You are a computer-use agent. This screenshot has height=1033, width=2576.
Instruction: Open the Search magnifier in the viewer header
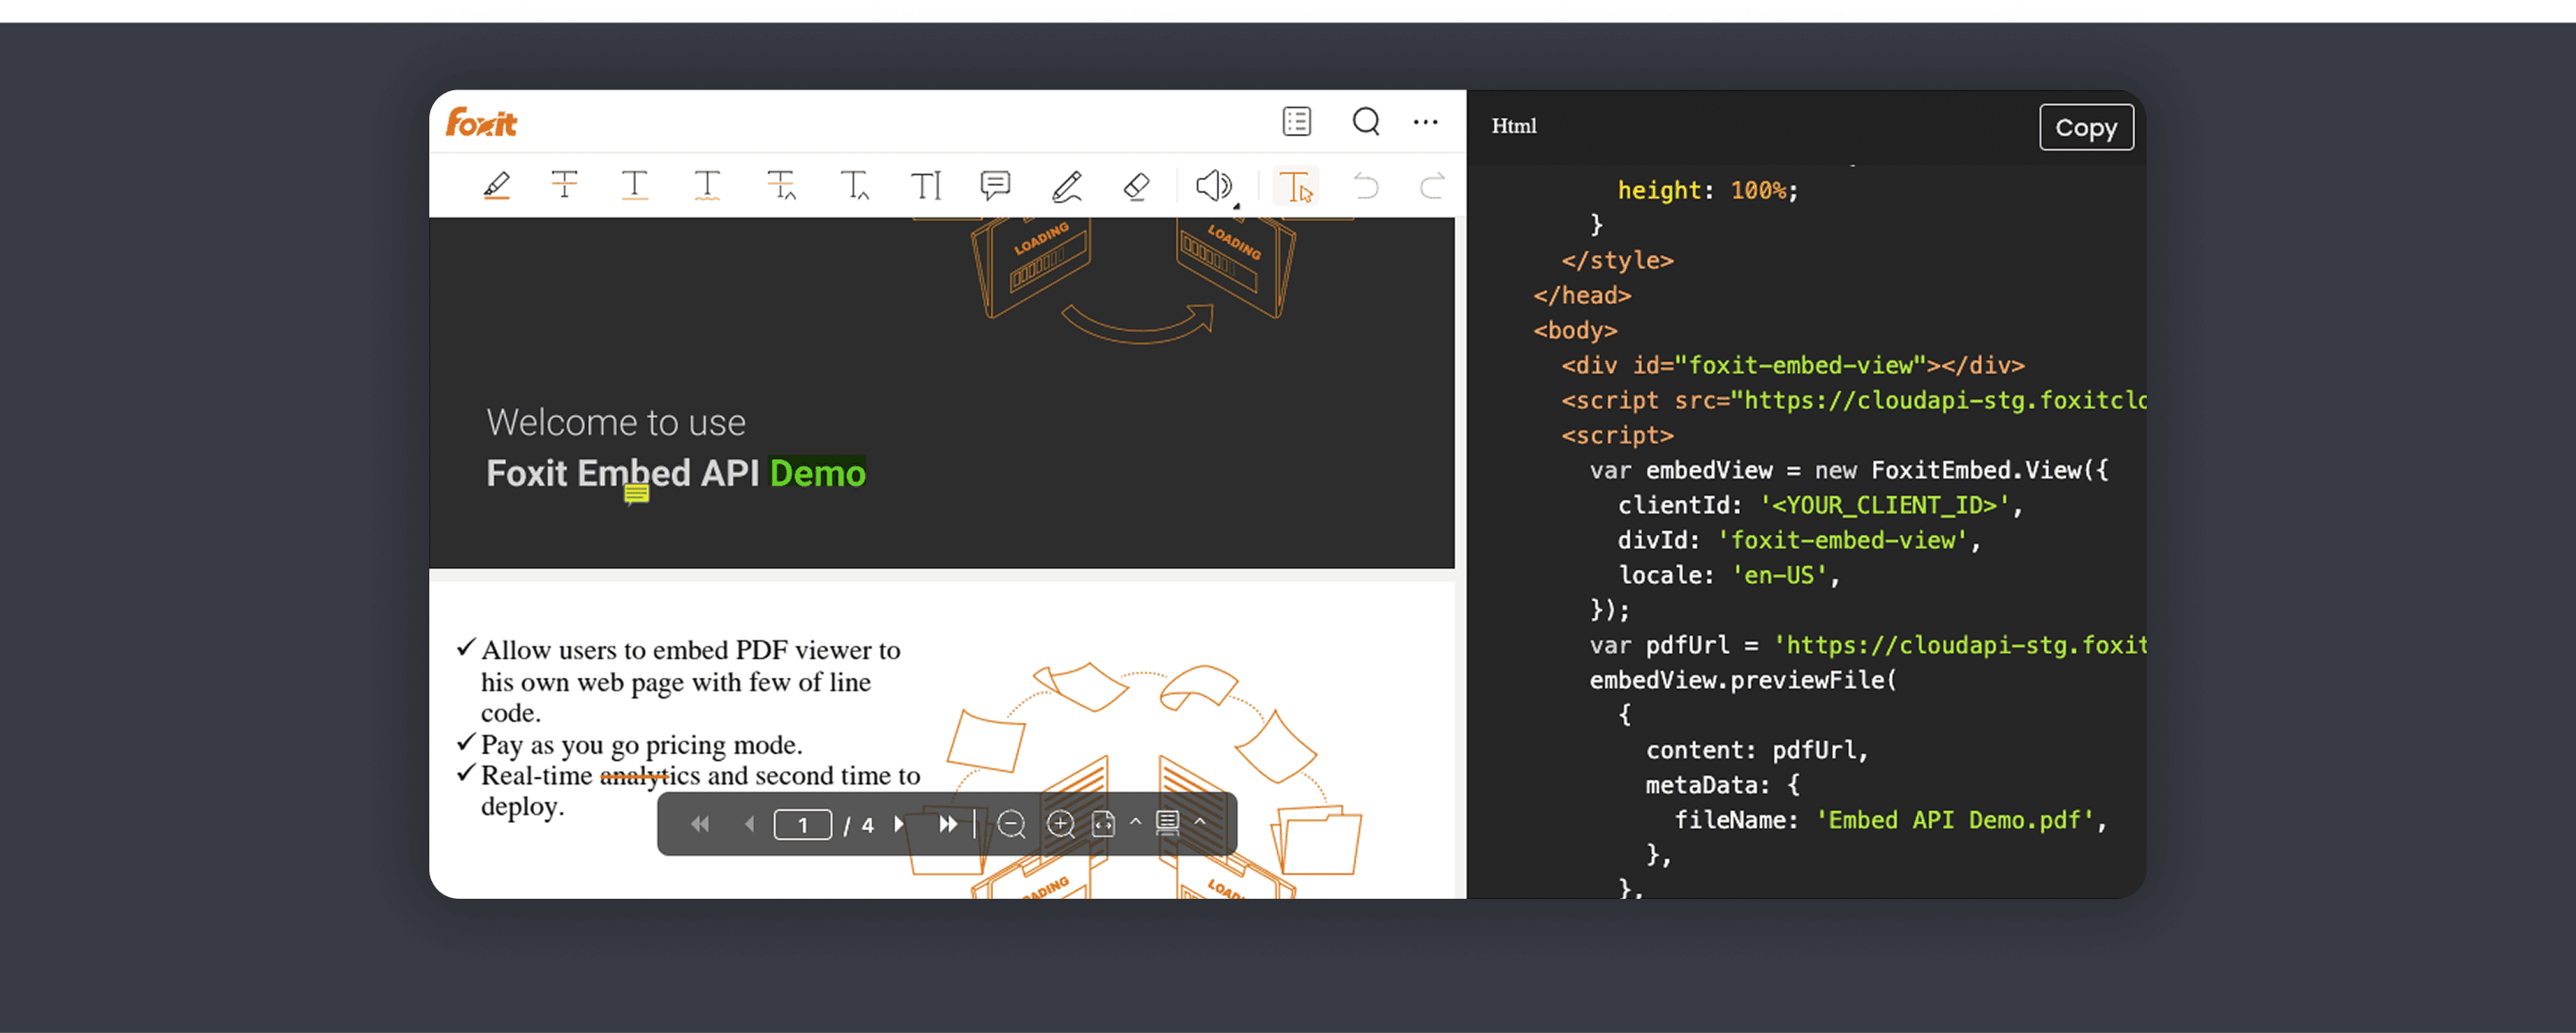pos(1366,122)
